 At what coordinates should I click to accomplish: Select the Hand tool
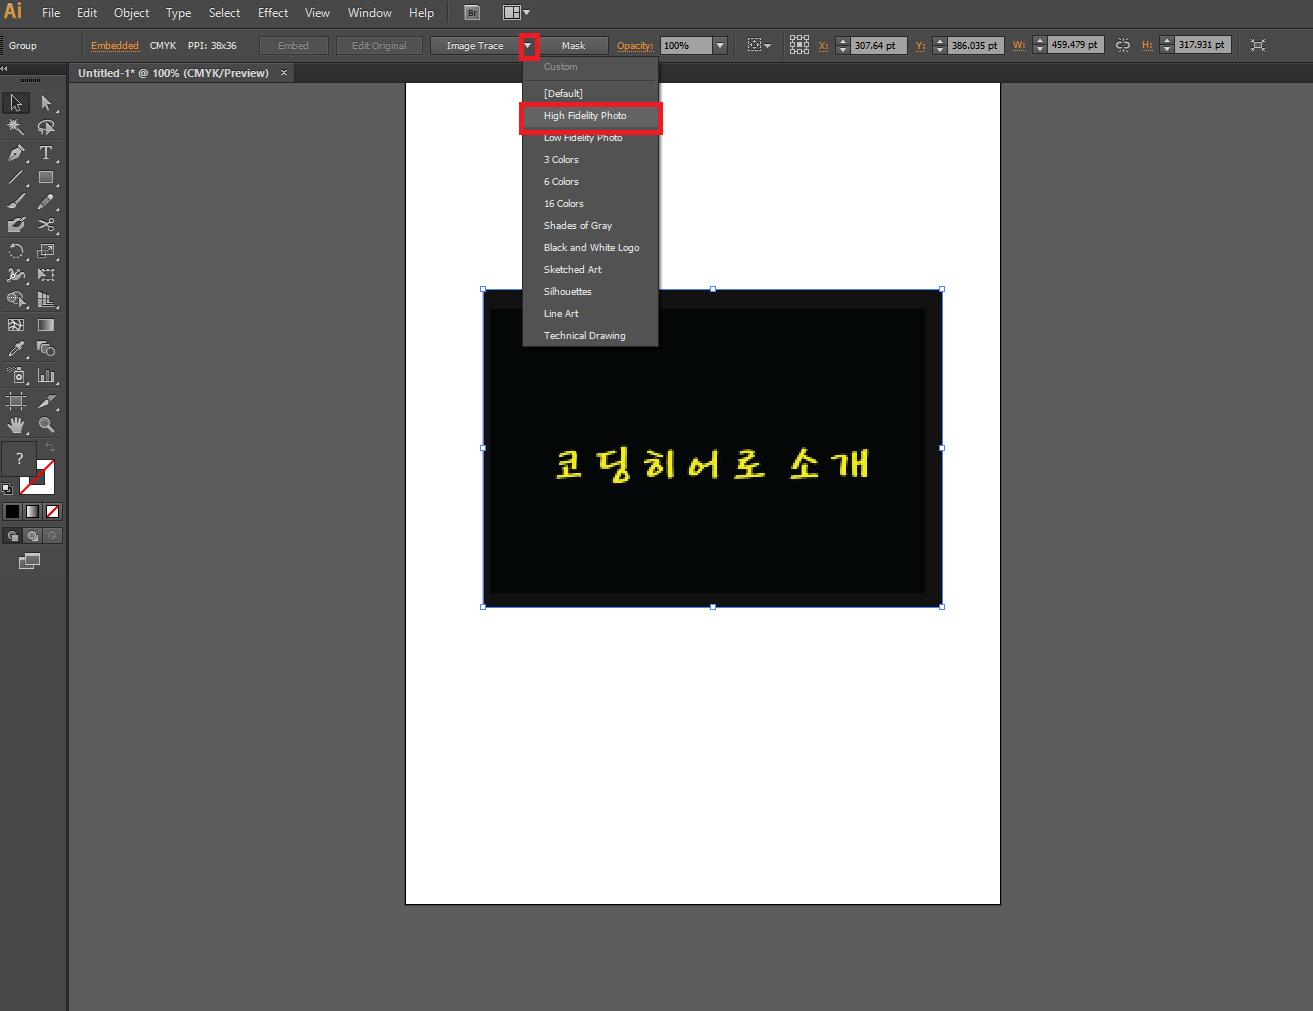pyautogui.click(x=16, y=425)
